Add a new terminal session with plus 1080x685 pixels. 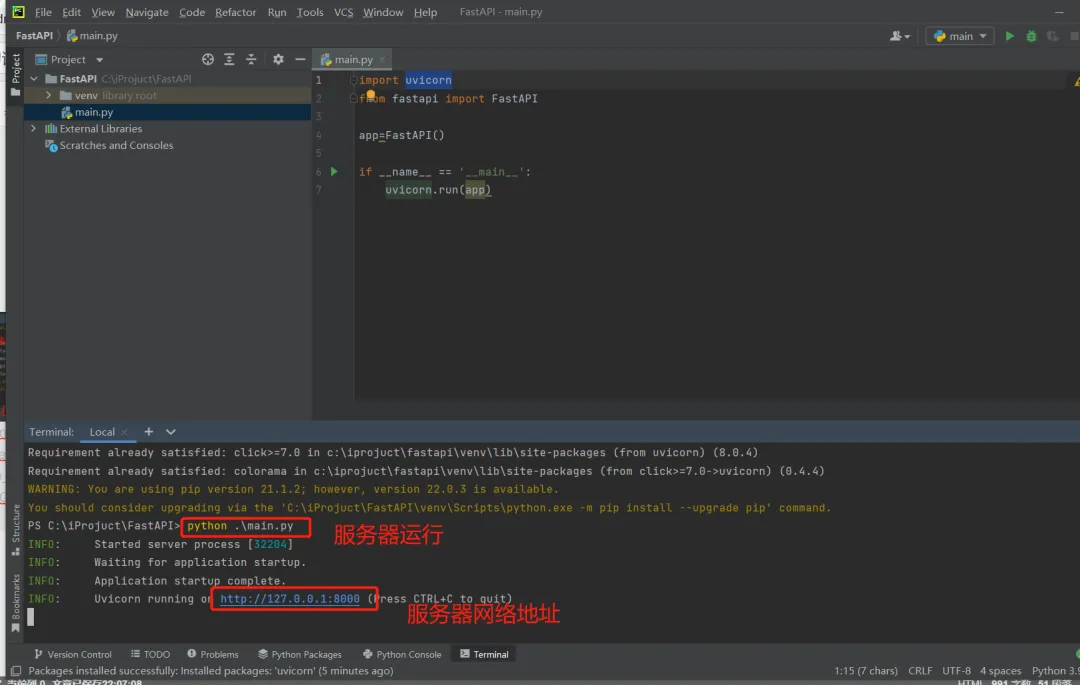149,432
